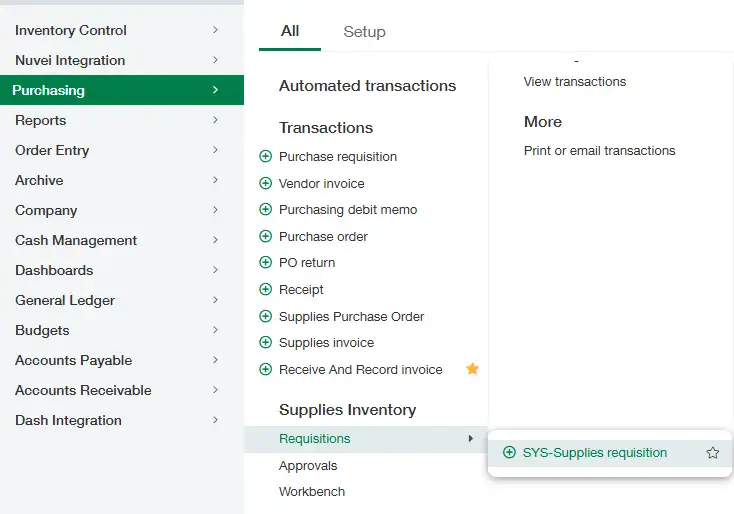The height and width of the screenshot is (514, 734).
Task: Click plus icon next to Purchasing debit memo
Action: 265,210
